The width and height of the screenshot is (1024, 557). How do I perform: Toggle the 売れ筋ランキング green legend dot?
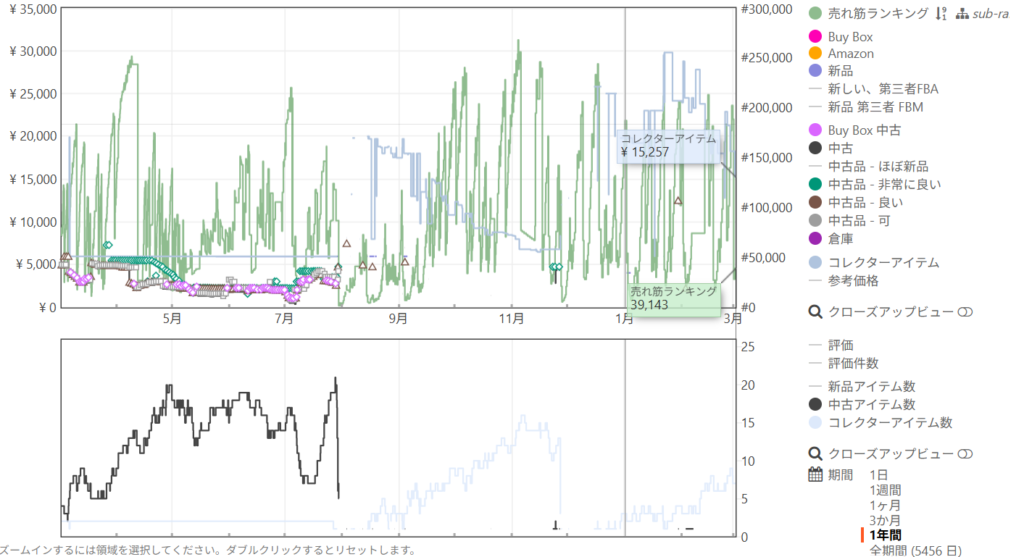(815, 14)
